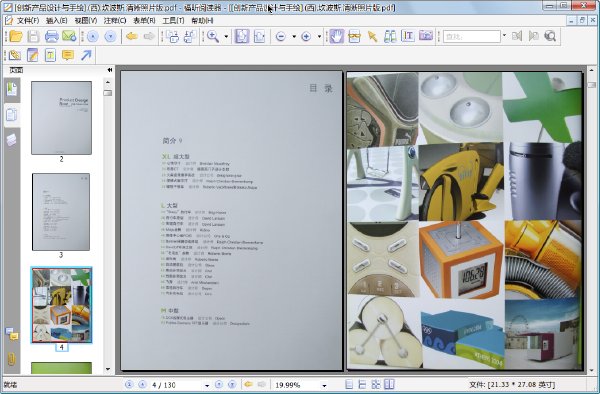Select first annotation tool in second toolbar

tap(15, 55)
